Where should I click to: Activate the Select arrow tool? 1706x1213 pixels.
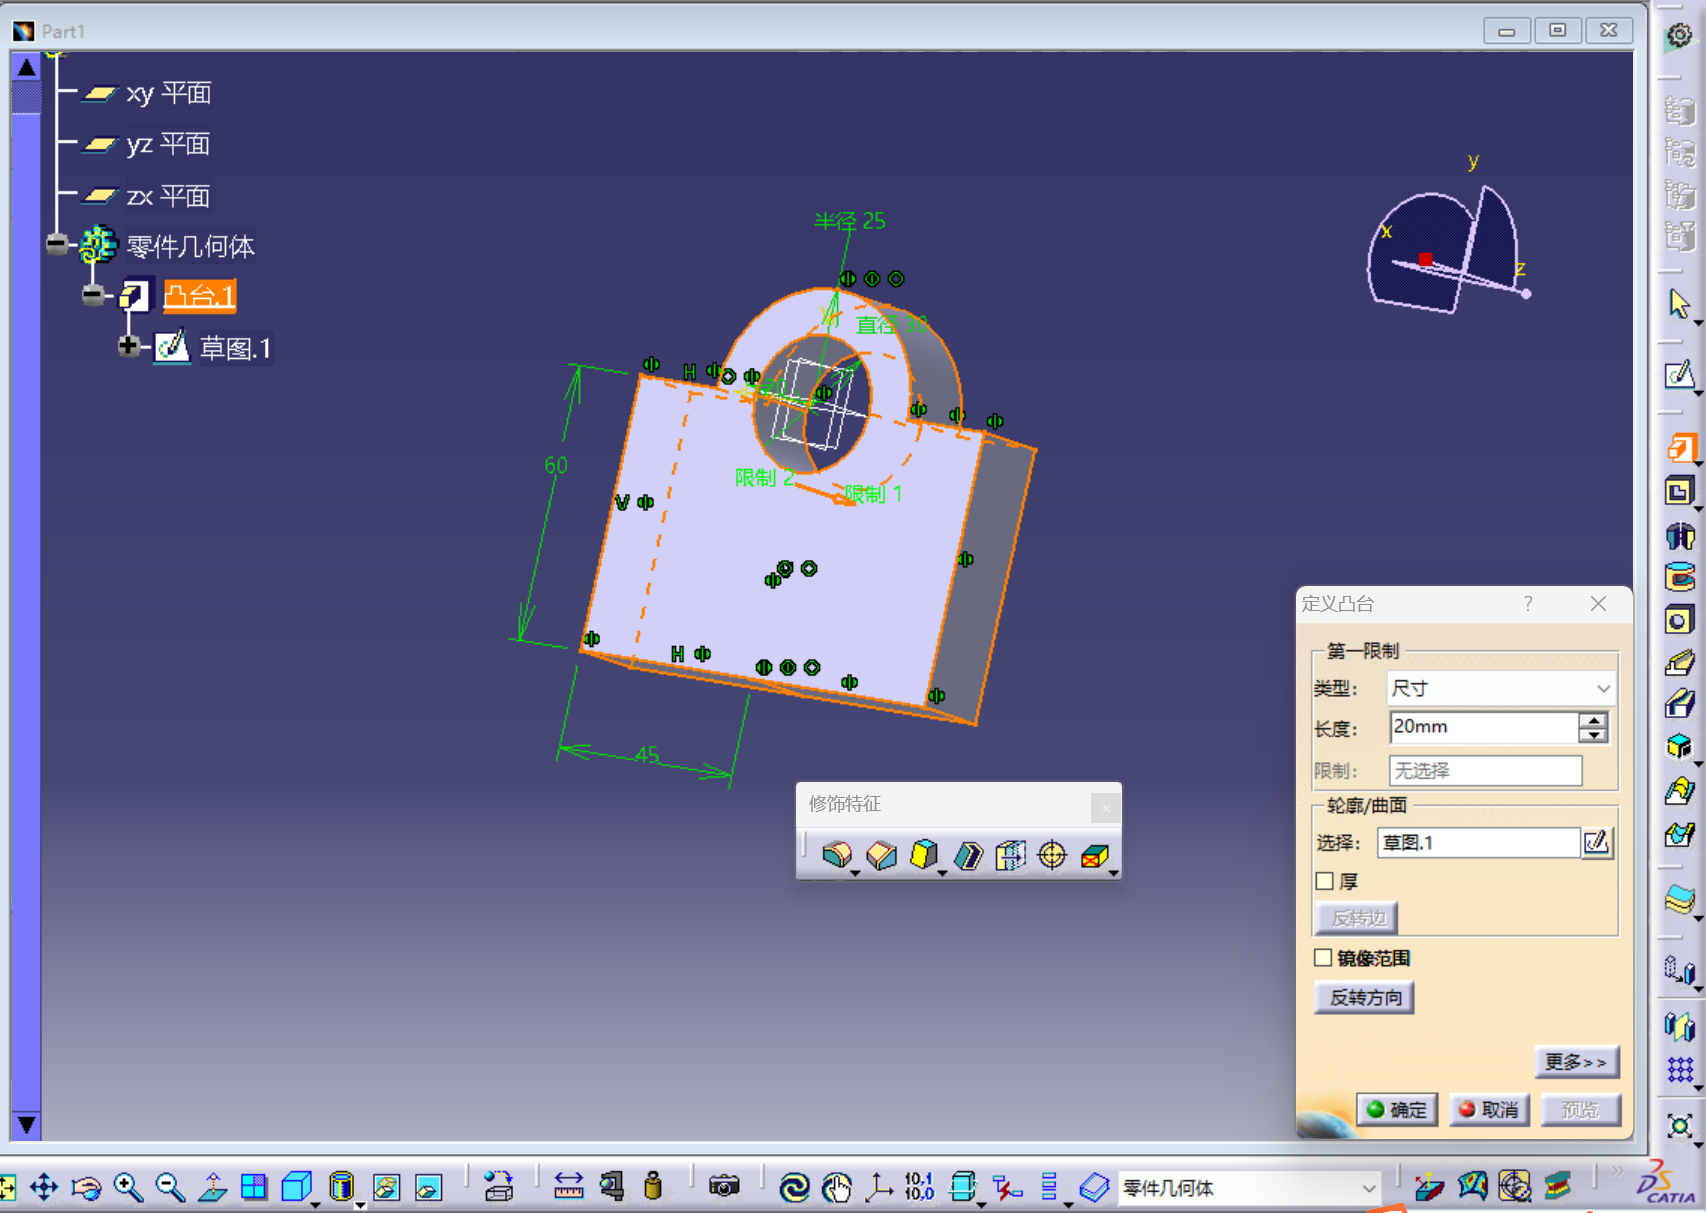[1680, 303]
